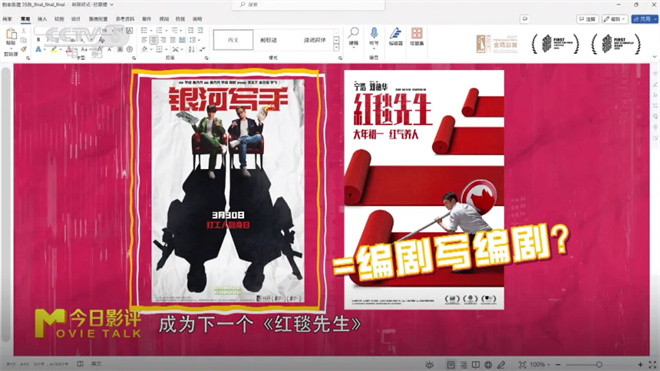Click the Paste clipboard icon
Viewport: 660px width, 371px height.
(11, 35)
